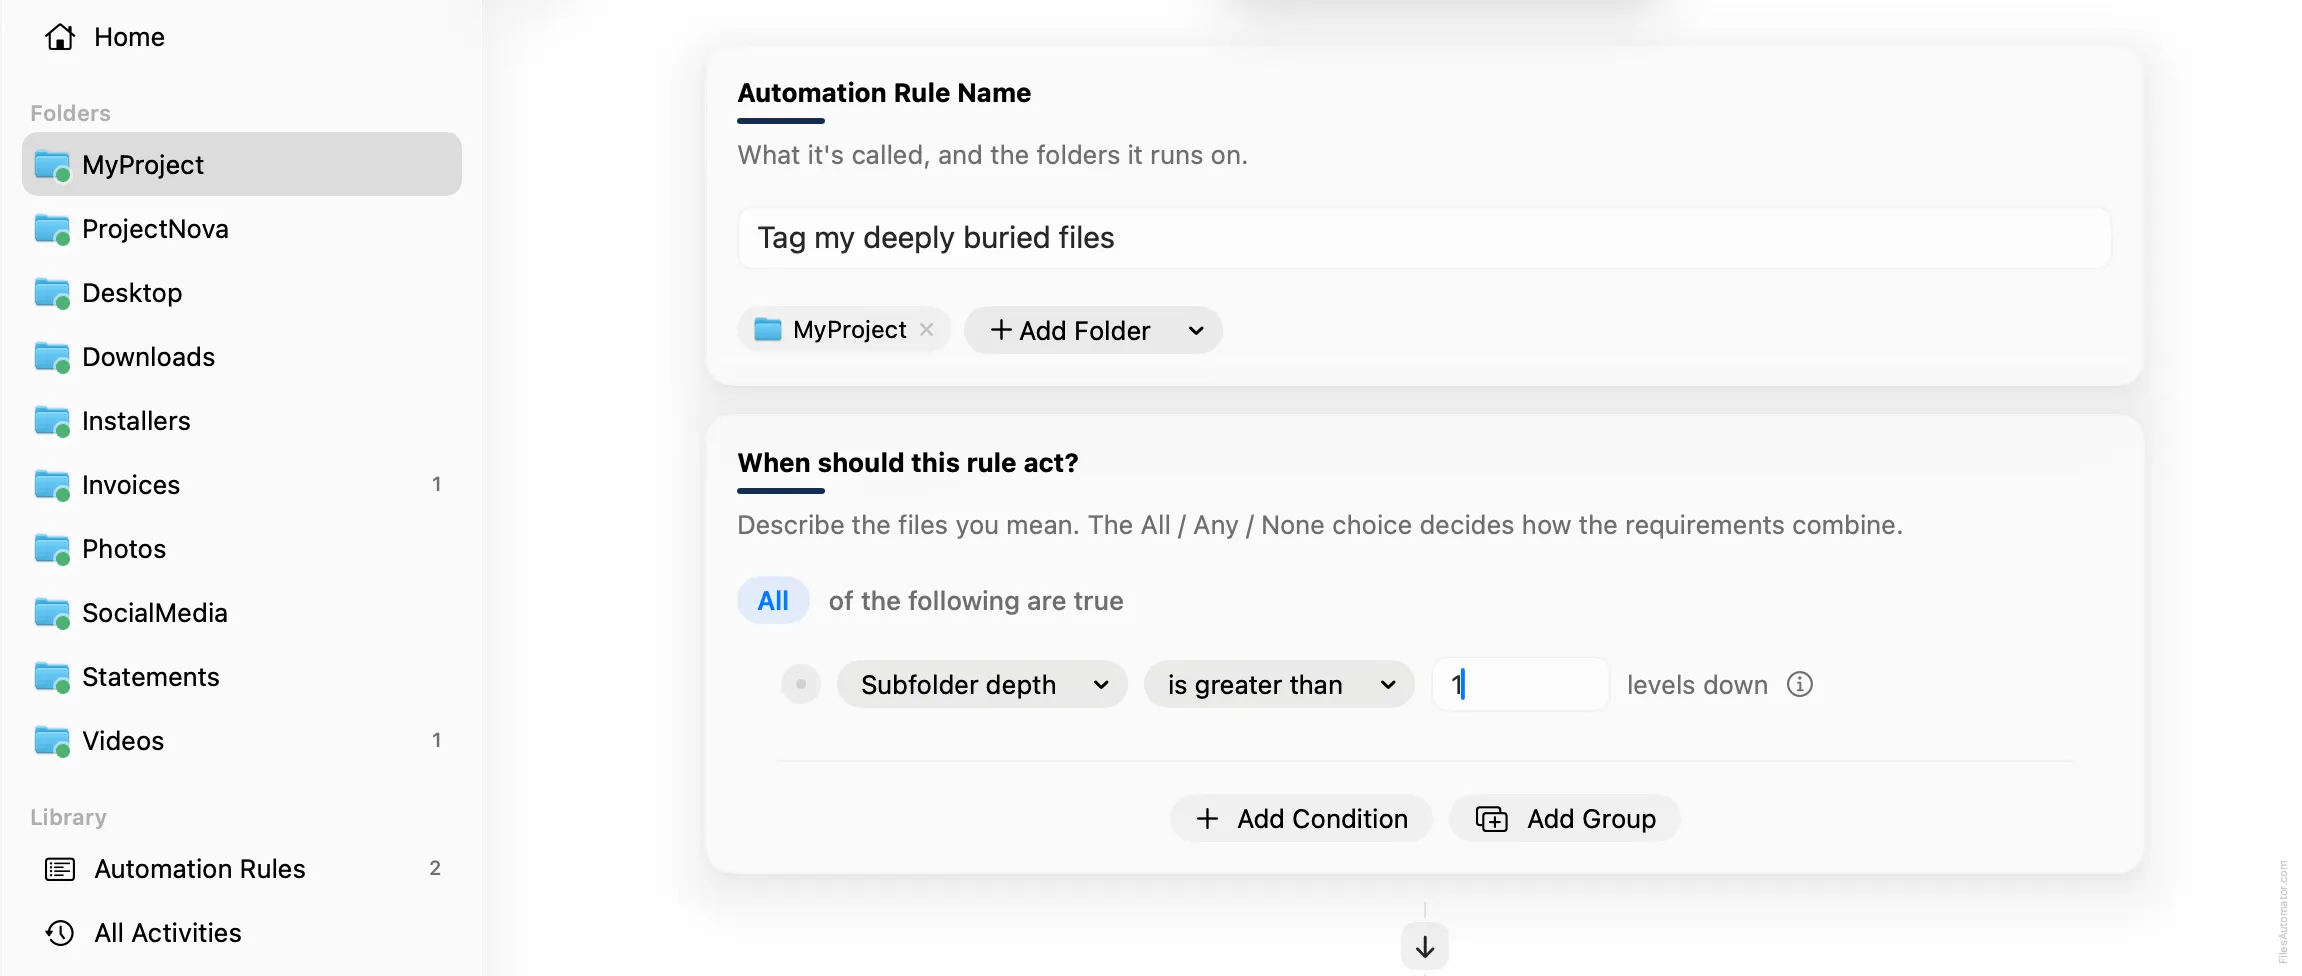Click the down arrow below the conditions card
The width and height of the screenshot is (2302, 976).
click(x=1425, y=946)
